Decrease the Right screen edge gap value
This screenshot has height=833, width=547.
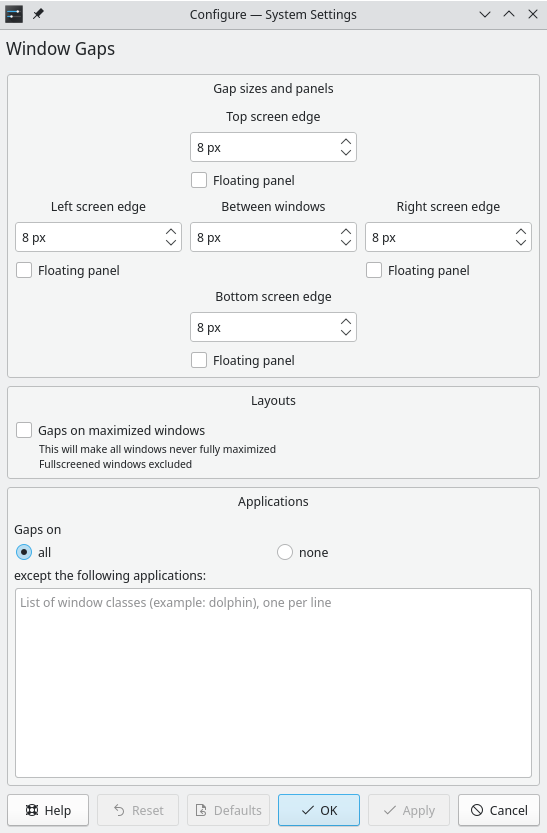coord(521,242)
